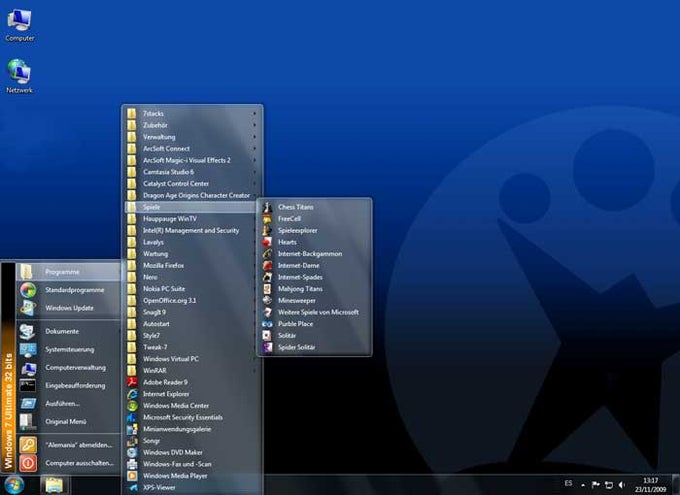Image resolution: width=680 pixels, height=495 pixels.
Task: Switch to Original Menü
Action: pyautogui.click(x=69, y=421)
